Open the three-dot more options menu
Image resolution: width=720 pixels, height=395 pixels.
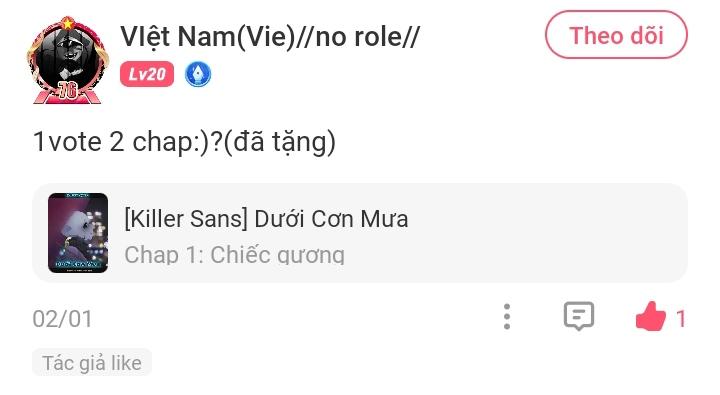point(506,316)
